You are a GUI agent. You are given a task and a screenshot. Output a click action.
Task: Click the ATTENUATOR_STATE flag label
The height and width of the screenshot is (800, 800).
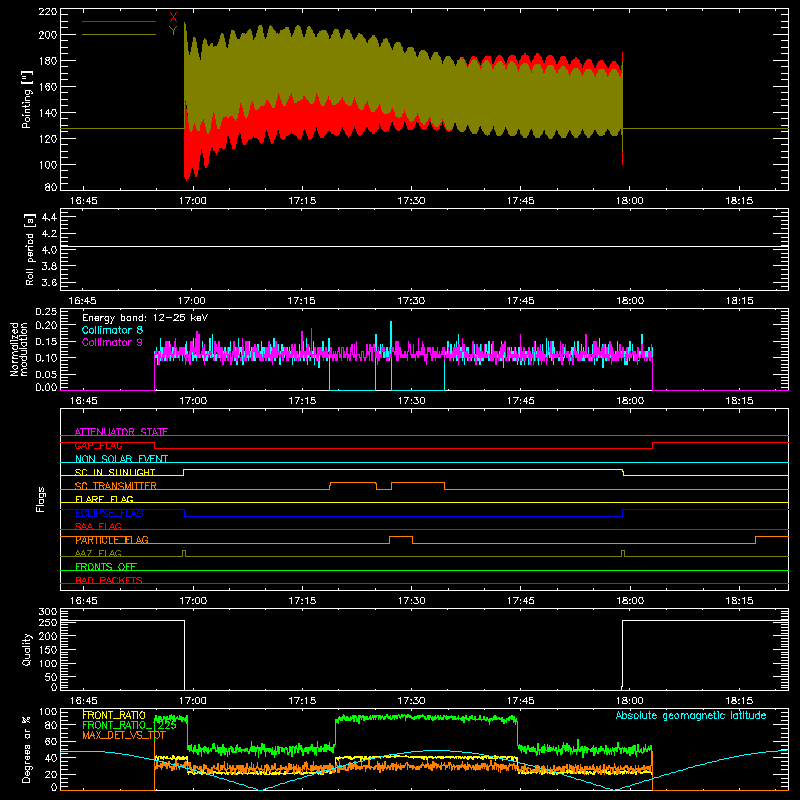pyautogui.click(x=121, y=432)
